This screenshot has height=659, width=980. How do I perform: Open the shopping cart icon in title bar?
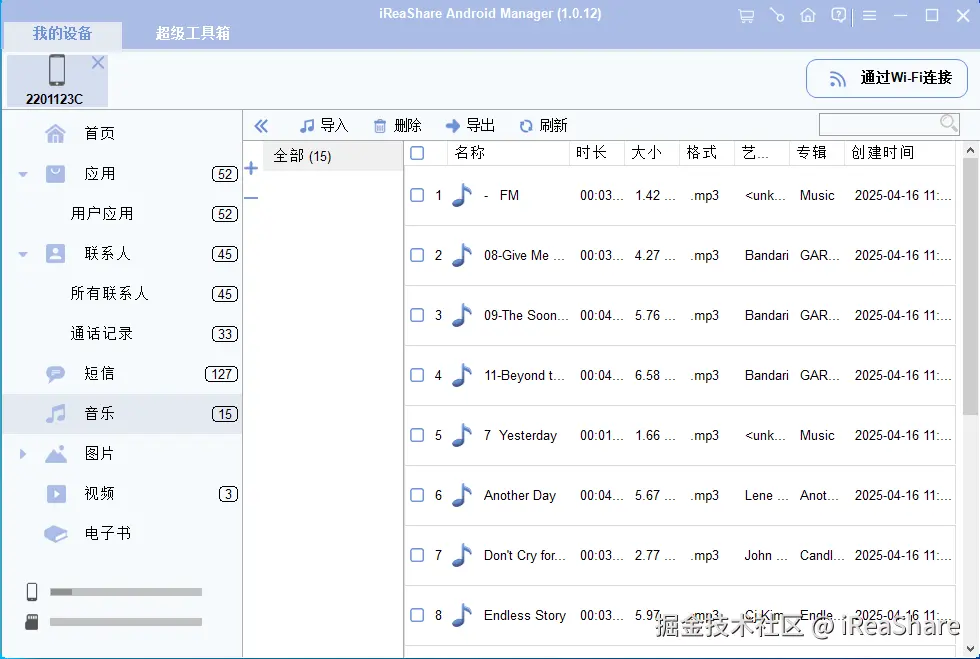click(x=746, y=16)
